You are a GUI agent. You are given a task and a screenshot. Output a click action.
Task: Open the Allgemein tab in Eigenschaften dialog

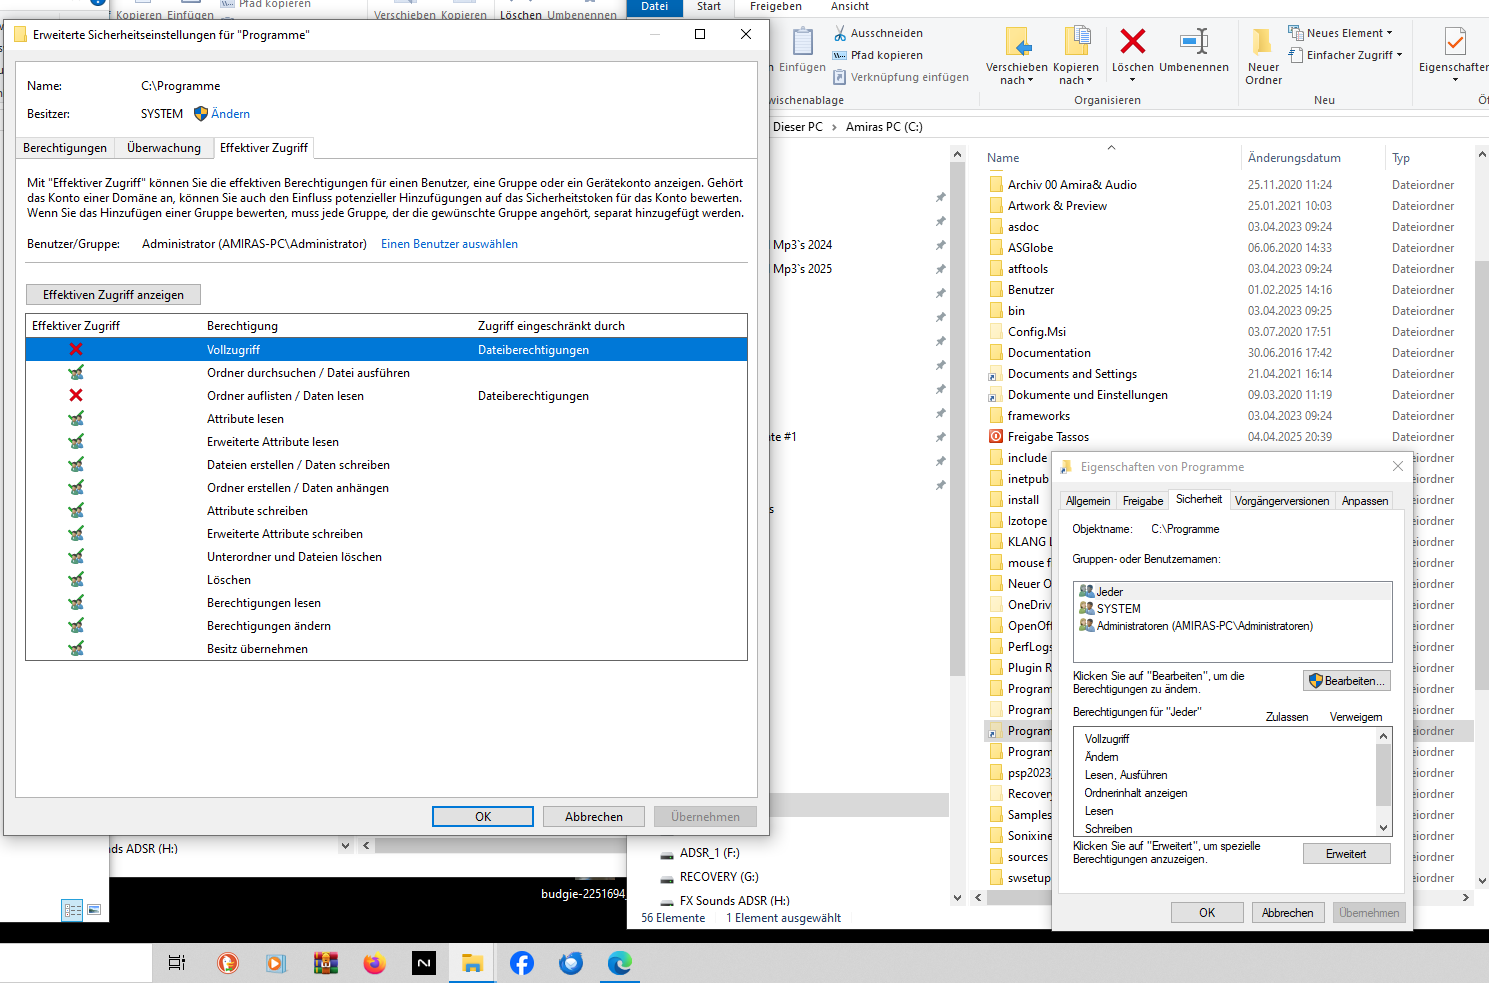pyautogui.click(x=1088, y=501)
